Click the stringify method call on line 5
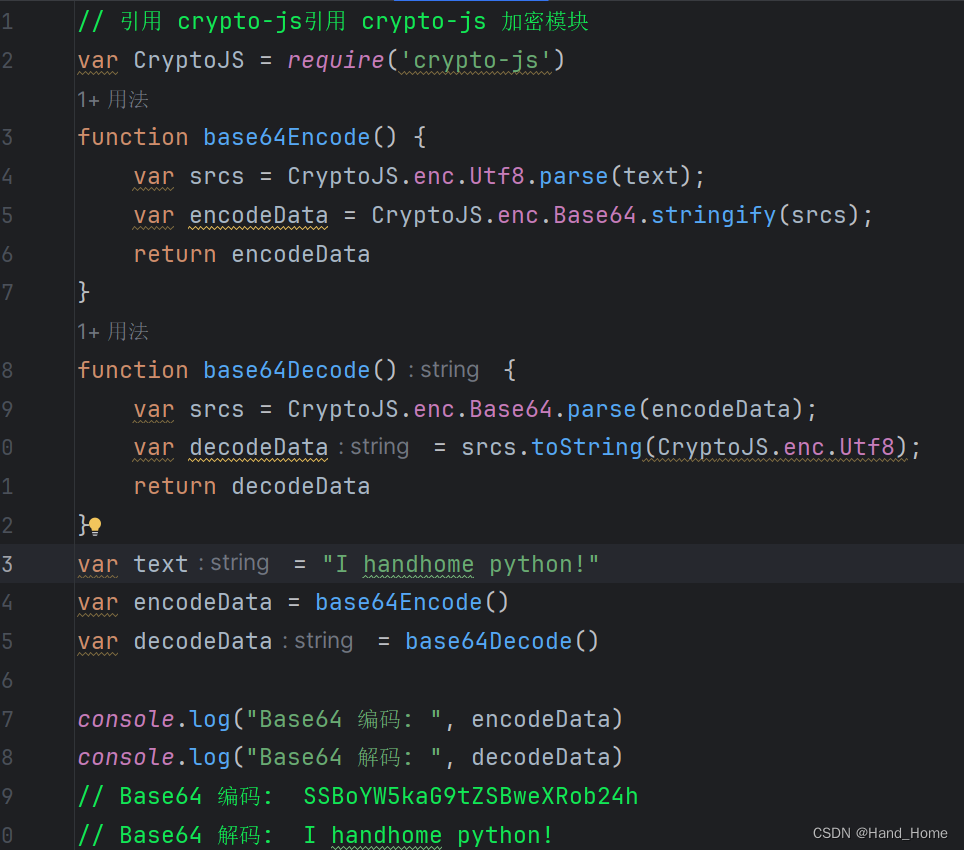The height and width of the screenshot is (850, 964). 713,214
